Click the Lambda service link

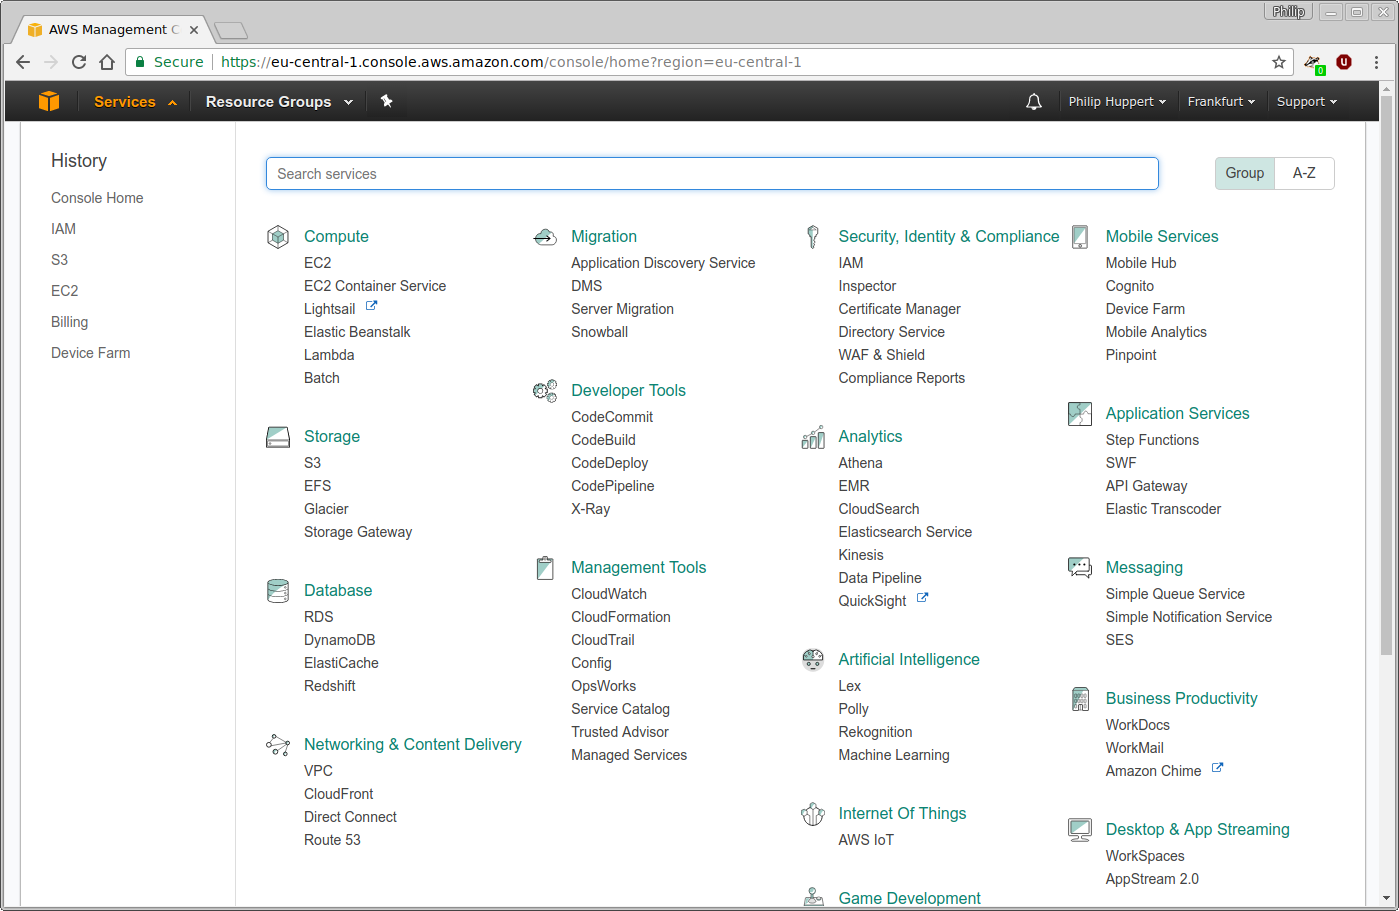(x=329, y=354)
